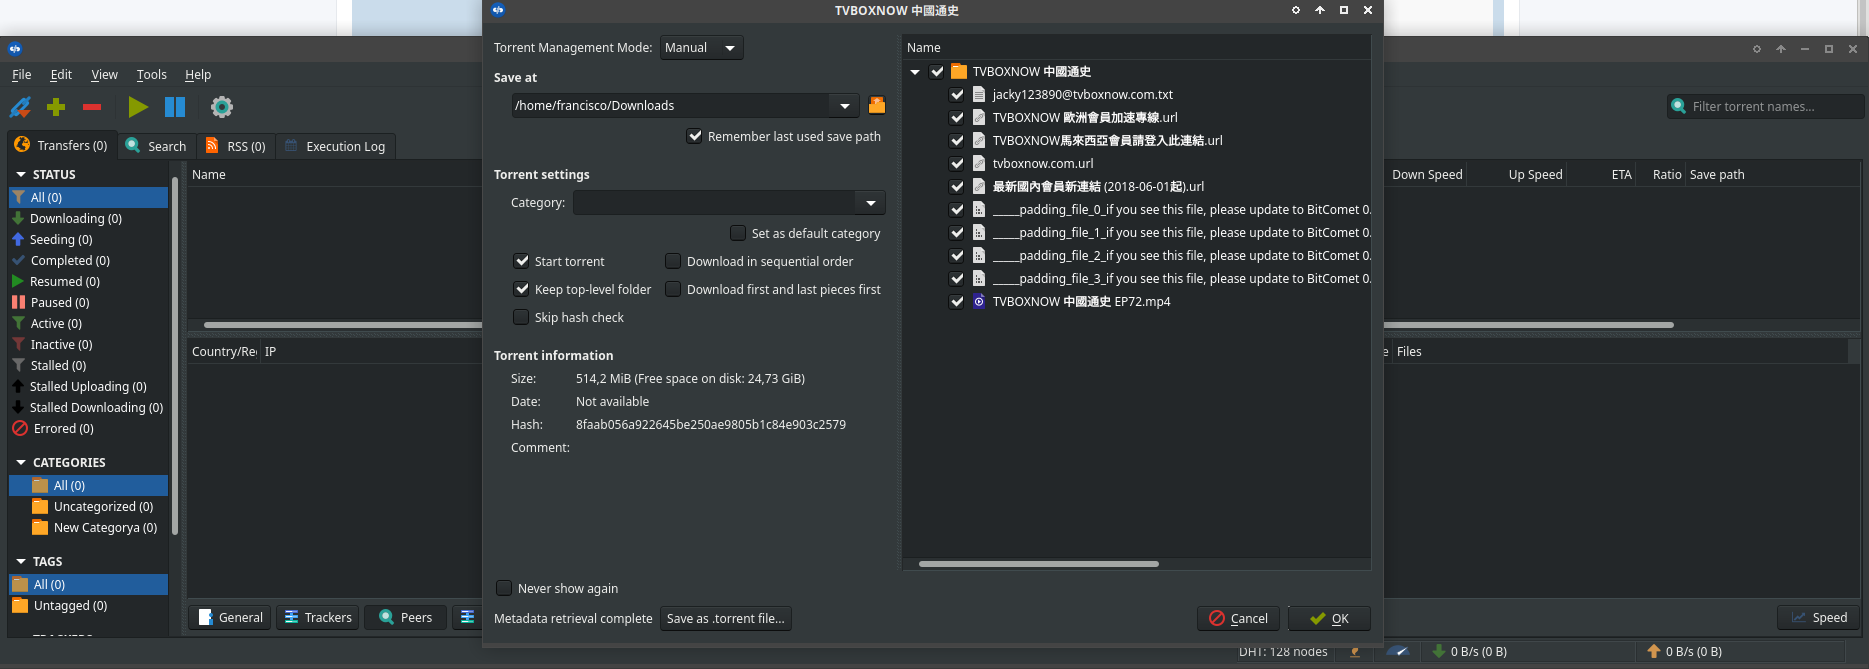Click Save as .torrent file button
The width and height of the screenshot is (1869, 669).
(726, 618)
